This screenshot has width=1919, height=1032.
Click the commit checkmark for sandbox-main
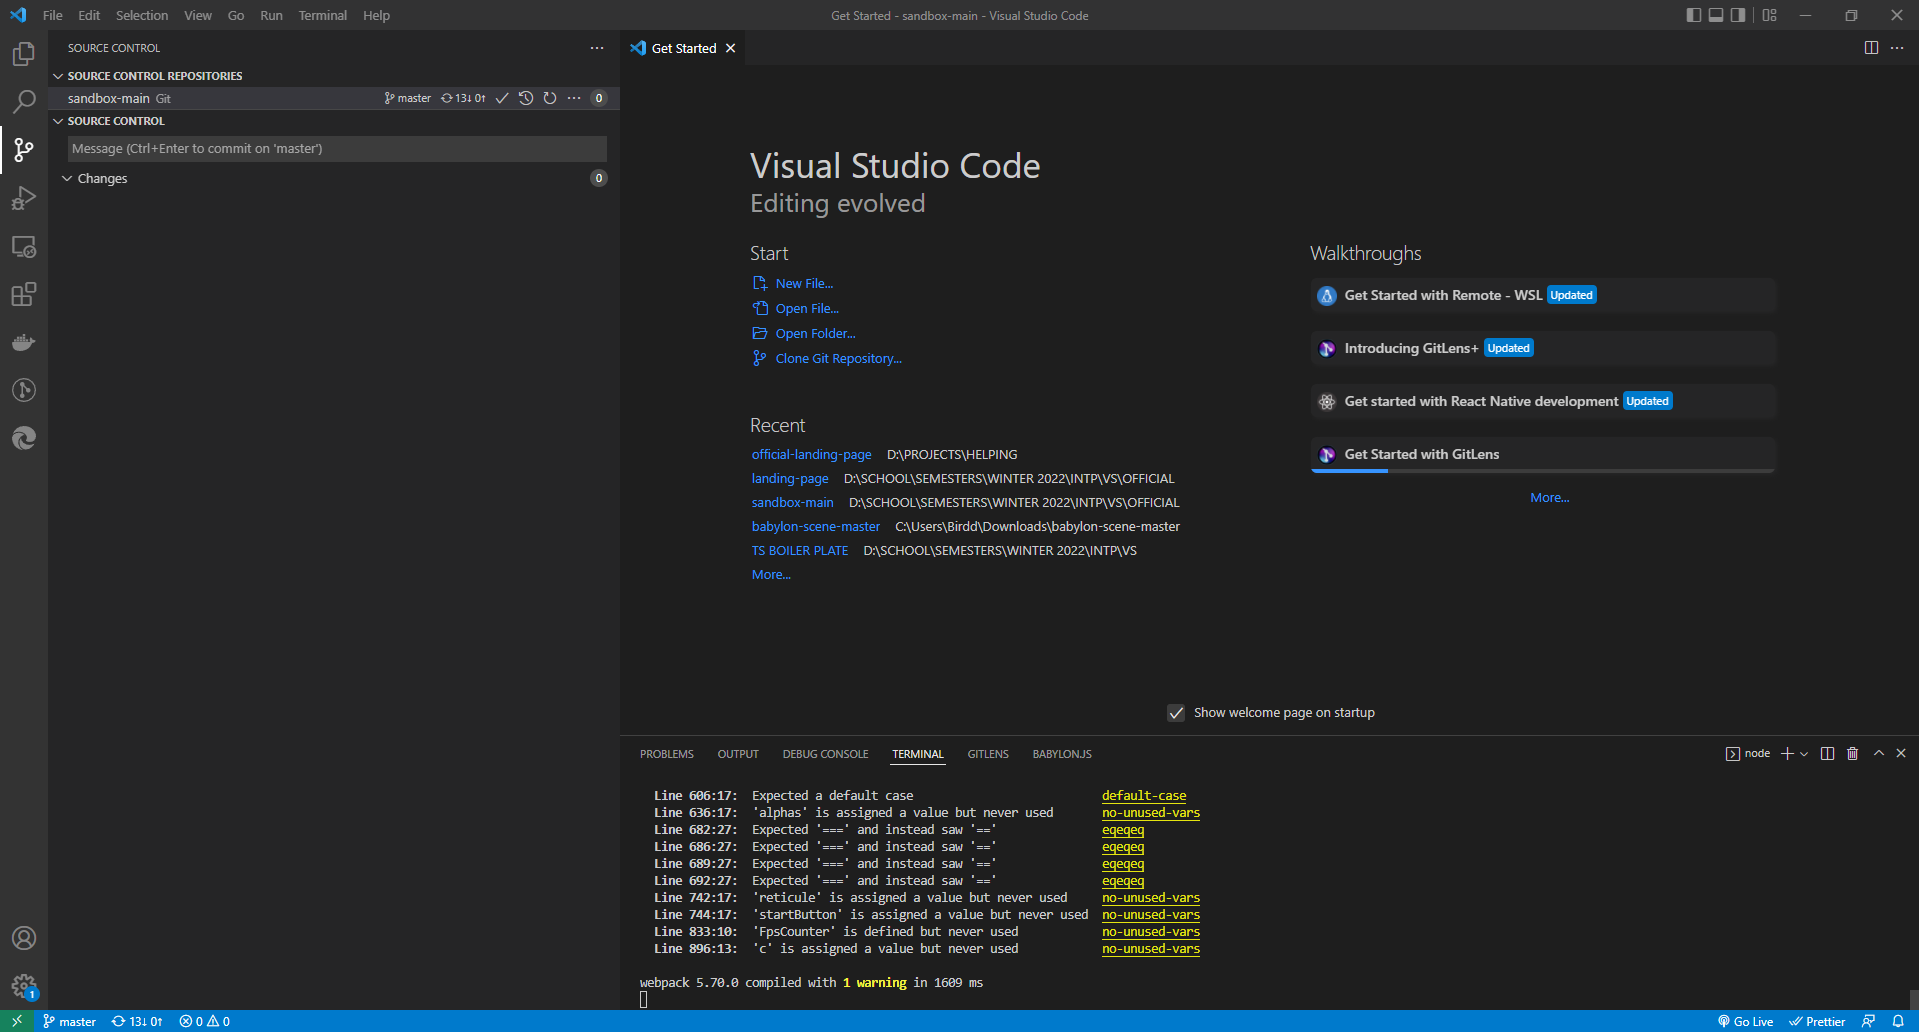click(x=502, y=98)
